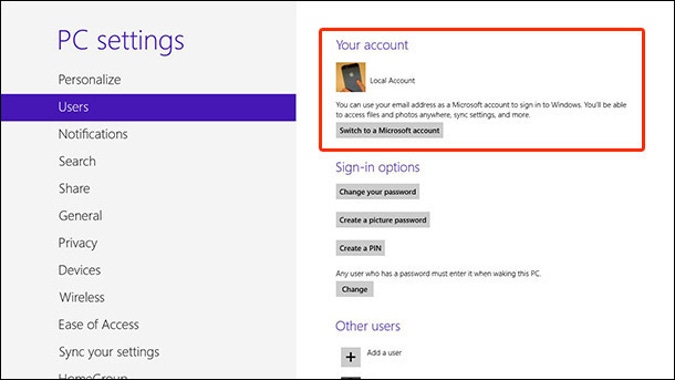This screenshot has height=380, width=675.
Task: Open Notifications settings
Action: tap(93, 134)
